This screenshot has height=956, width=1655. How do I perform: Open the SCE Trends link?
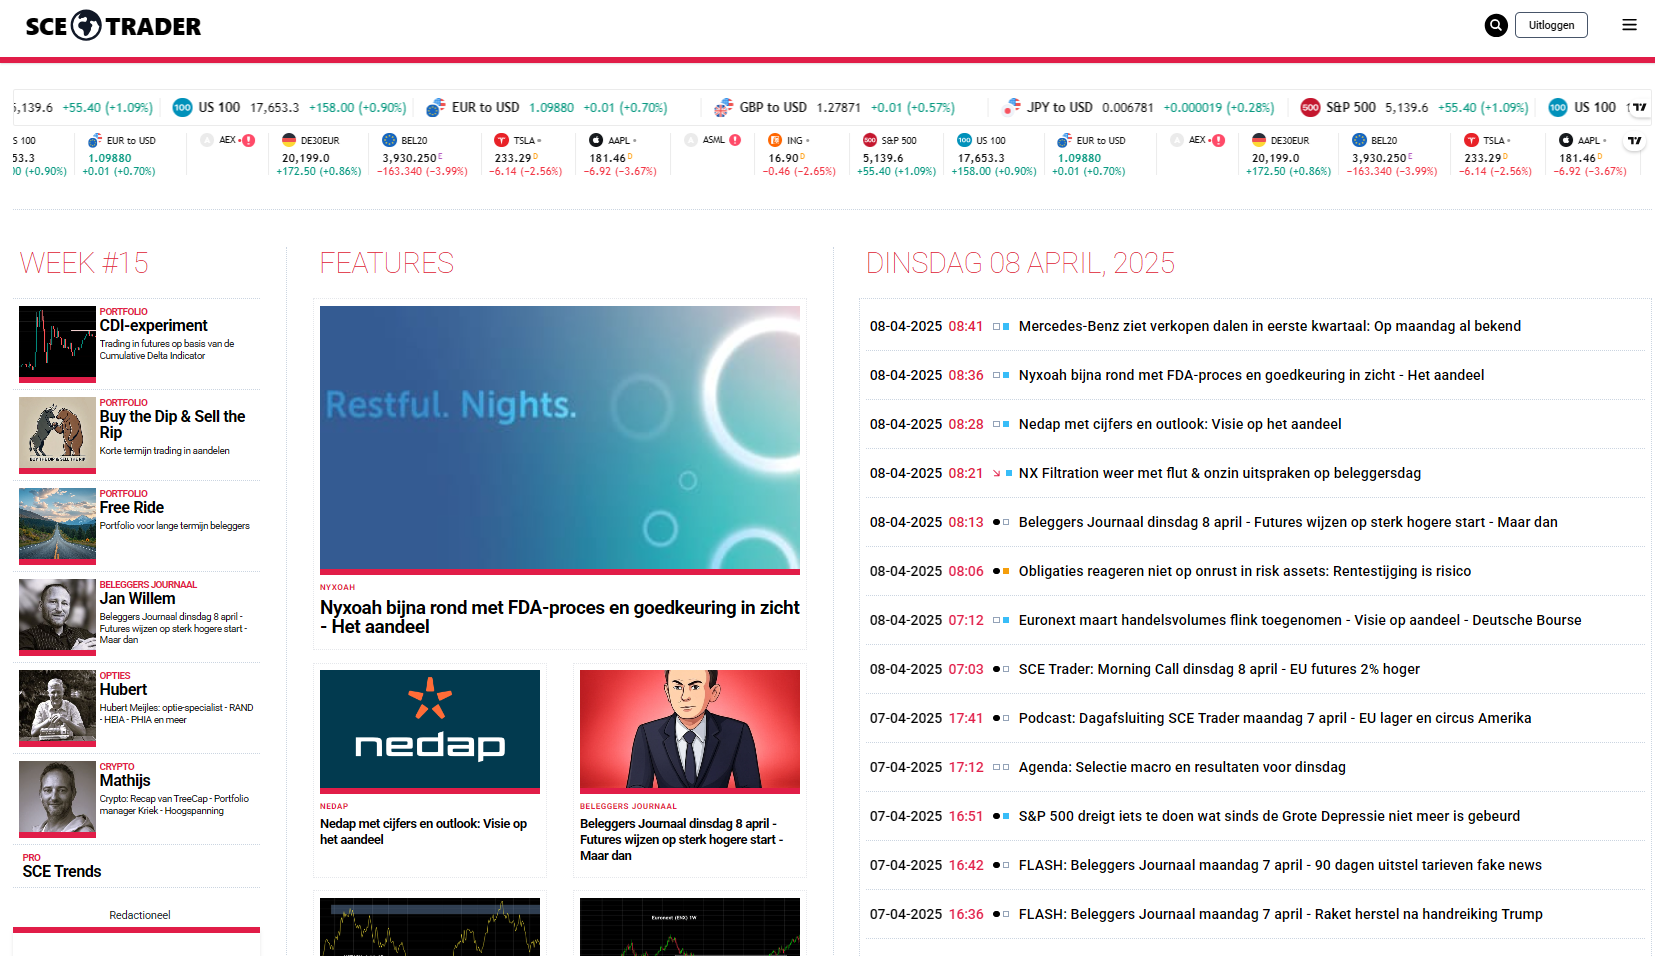[62, 872]
